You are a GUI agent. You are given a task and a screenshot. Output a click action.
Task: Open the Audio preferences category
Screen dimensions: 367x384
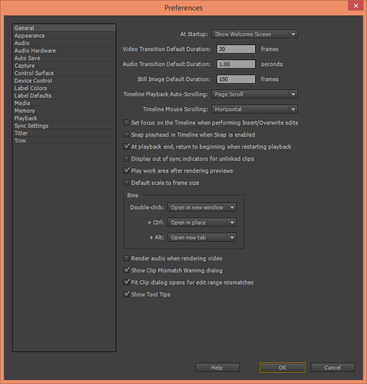64,43
